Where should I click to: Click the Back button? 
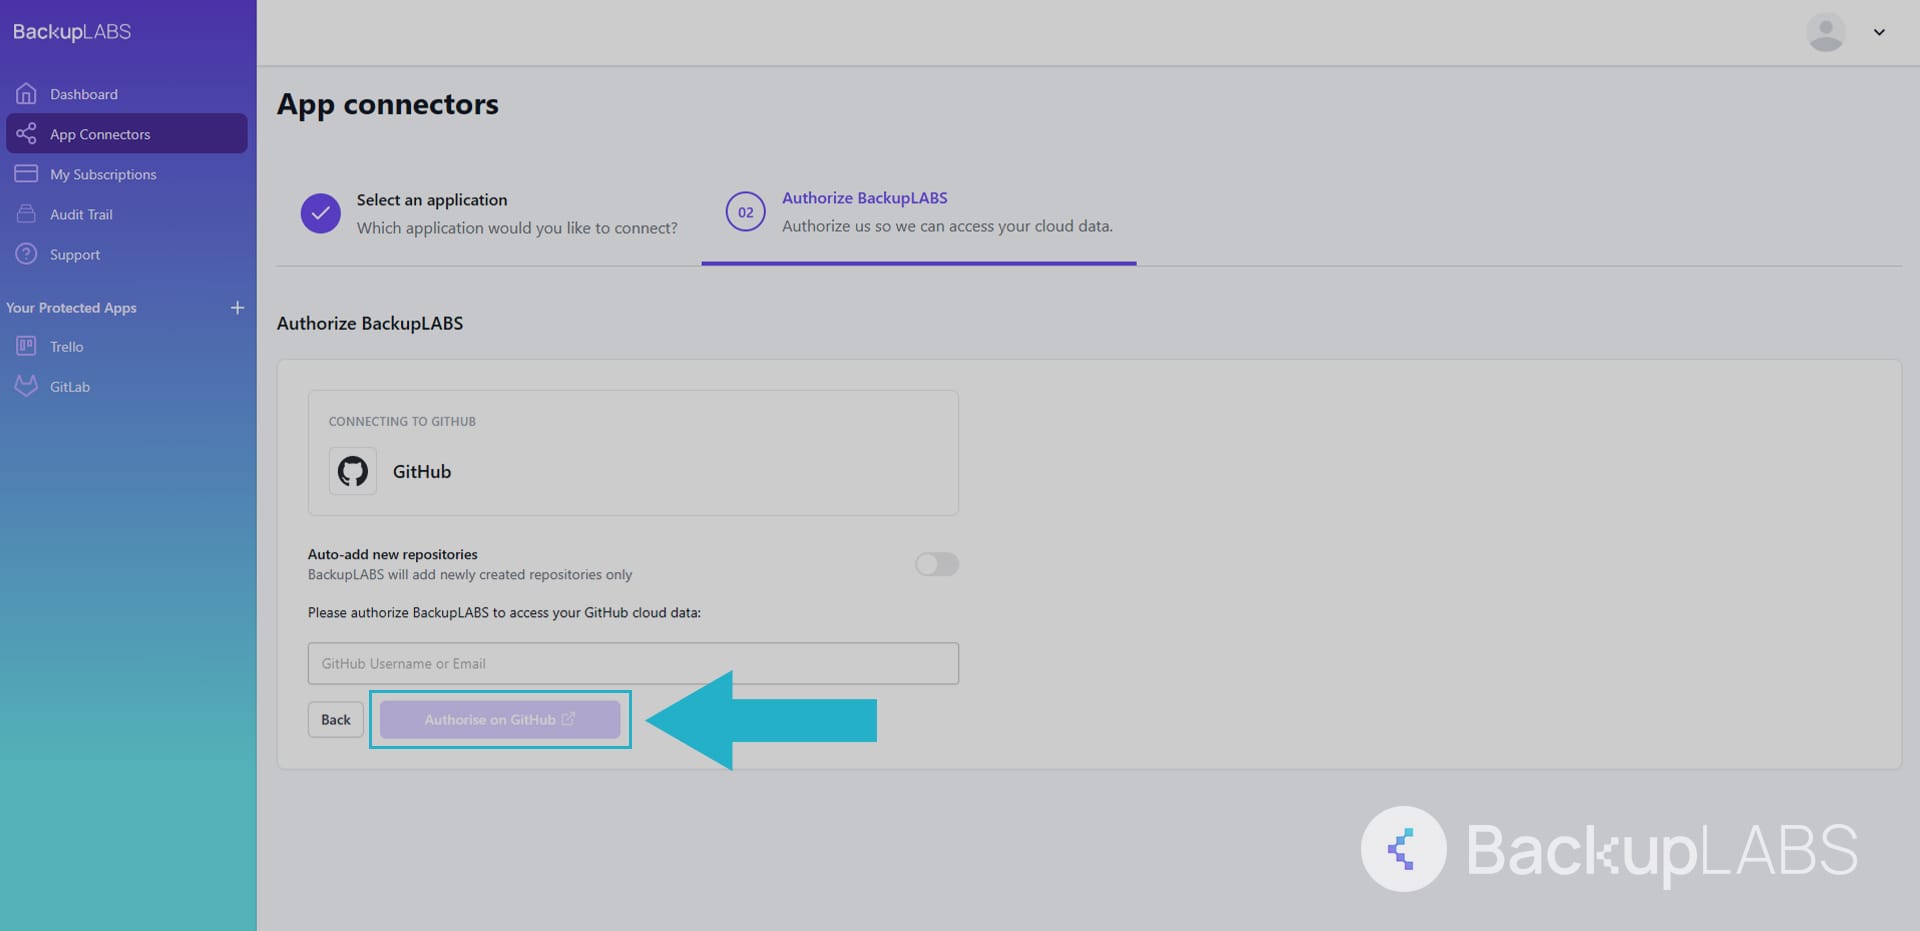(x=335, y=719)
